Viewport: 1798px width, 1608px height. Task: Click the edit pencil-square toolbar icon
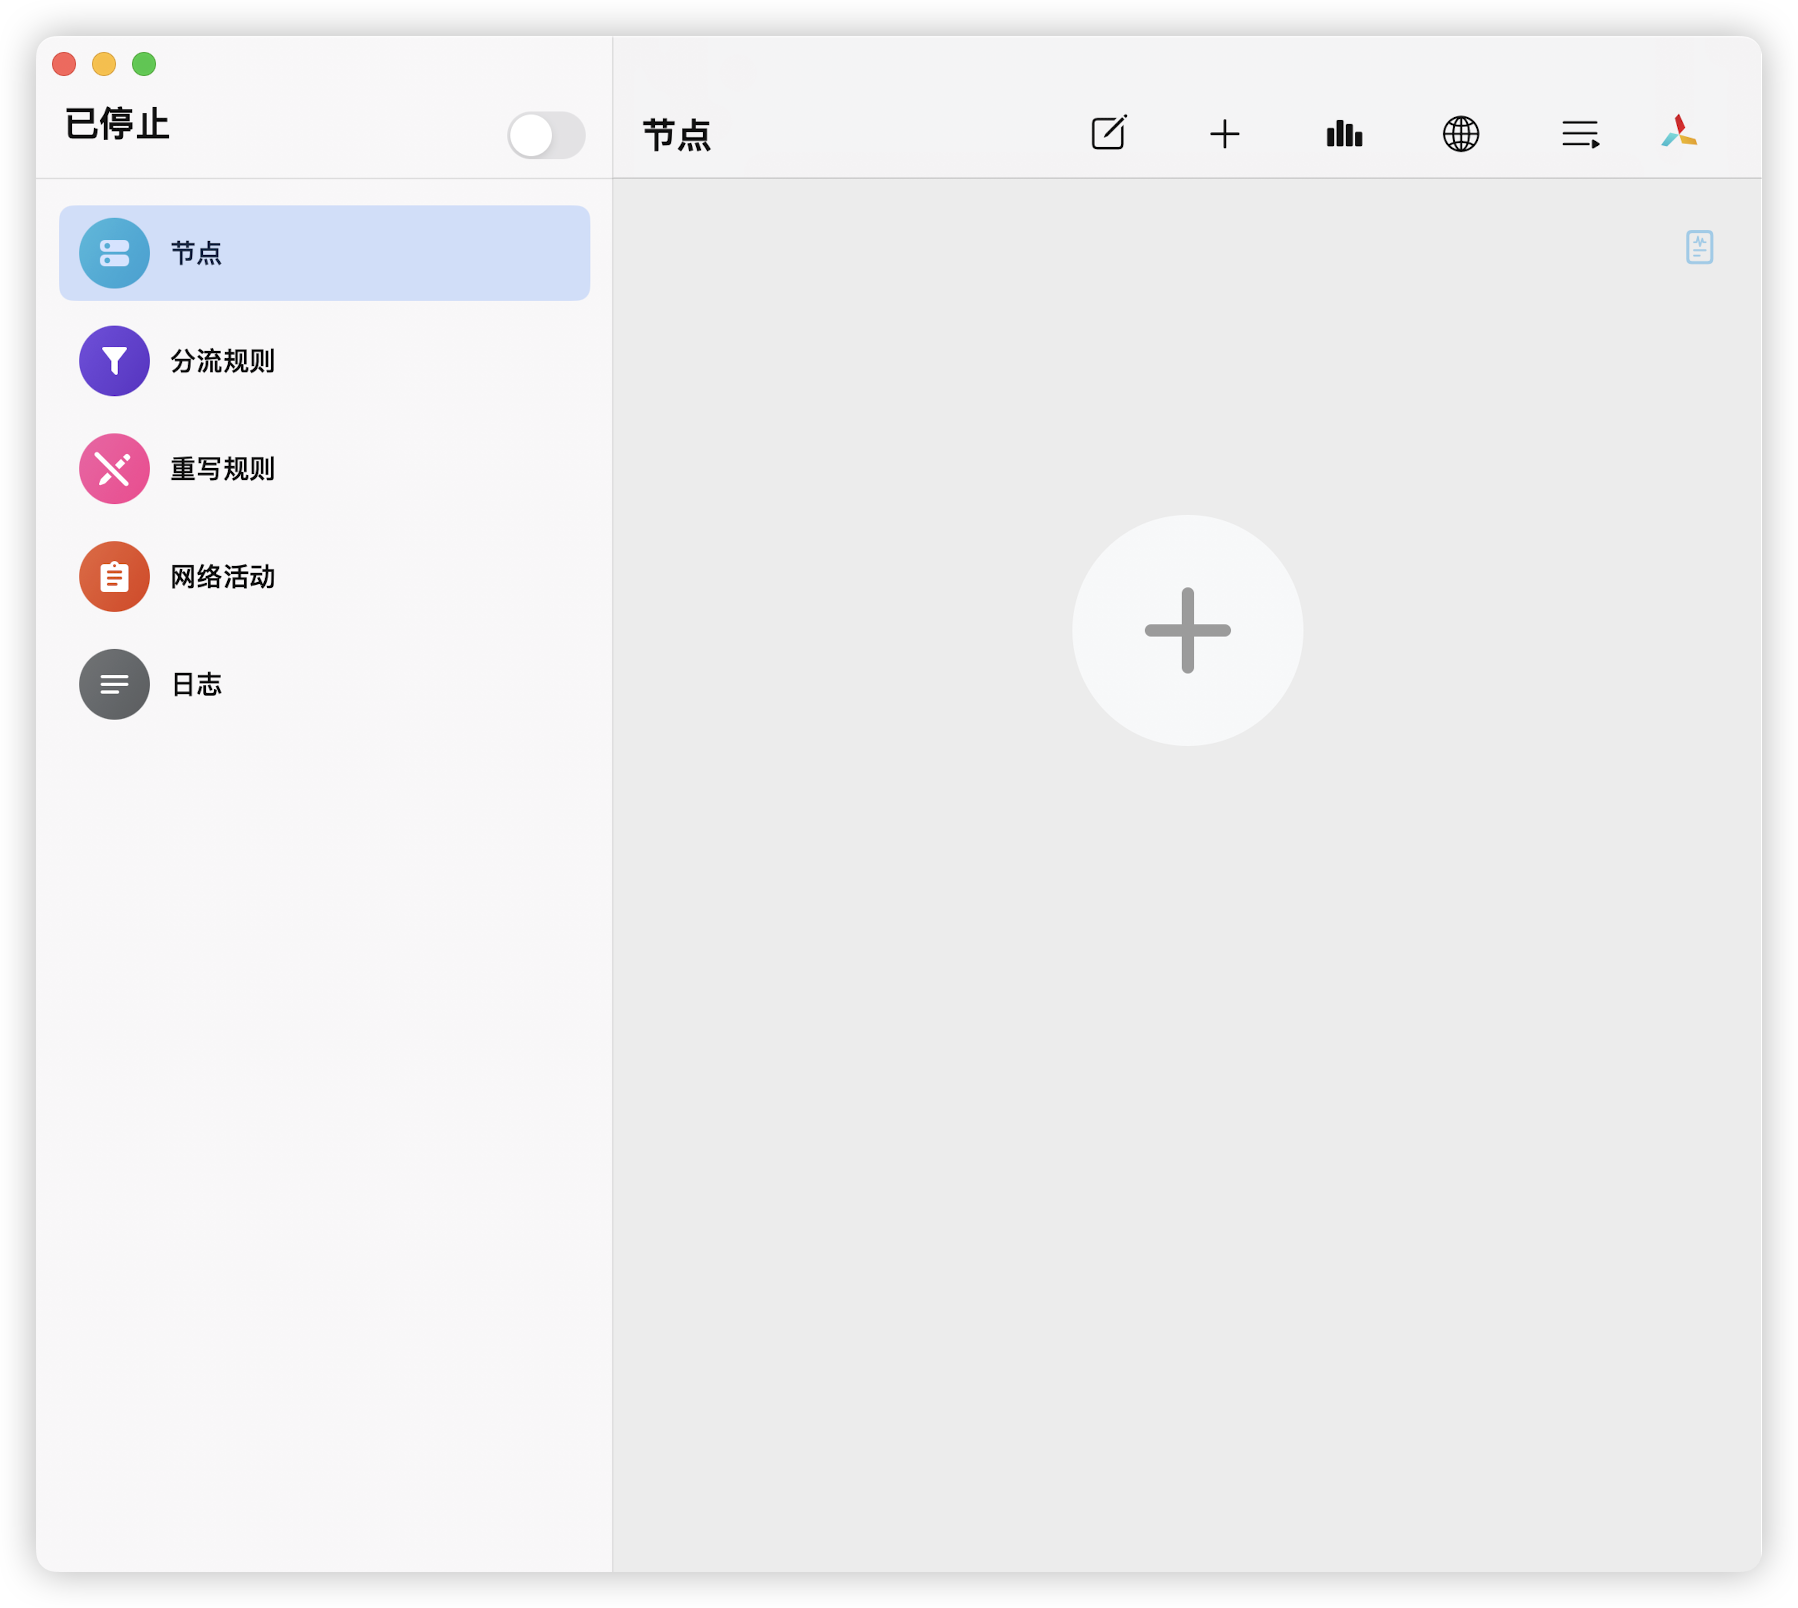tap(1108, 133)
